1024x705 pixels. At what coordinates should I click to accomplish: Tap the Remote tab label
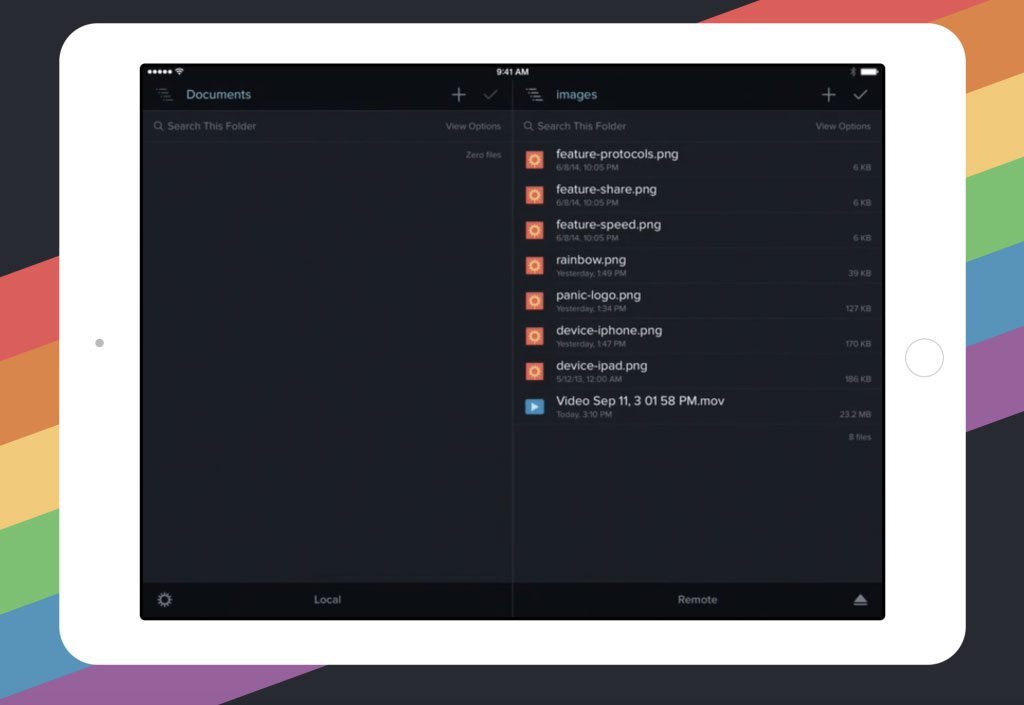pos(697,599)
